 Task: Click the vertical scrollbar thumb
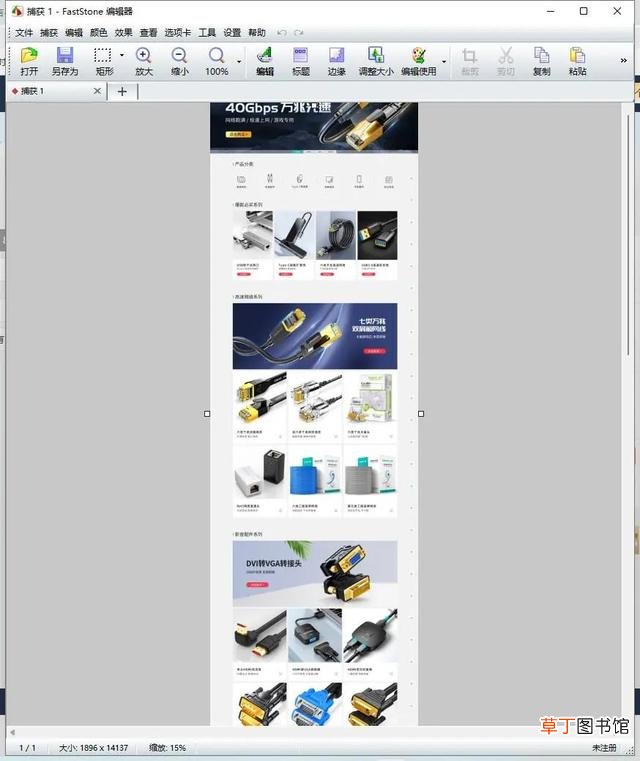point(628,235)
